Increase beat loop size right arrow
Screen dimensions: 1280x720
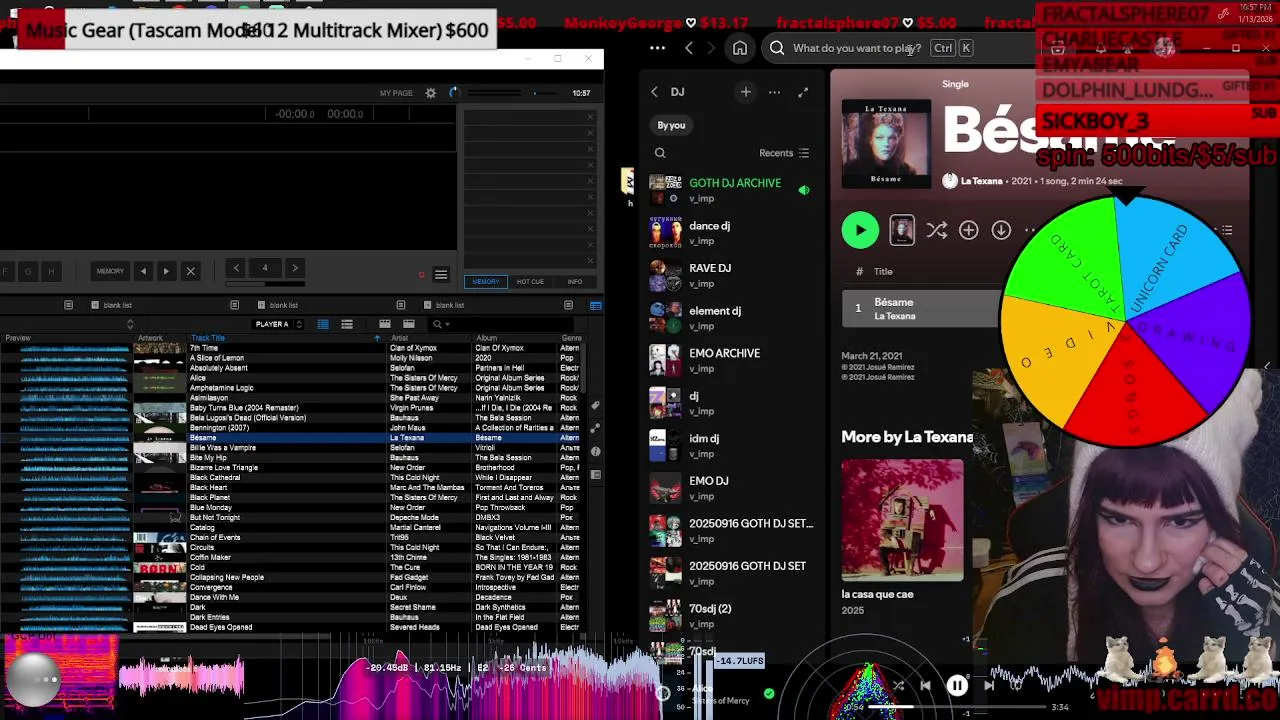click(294, 268)
